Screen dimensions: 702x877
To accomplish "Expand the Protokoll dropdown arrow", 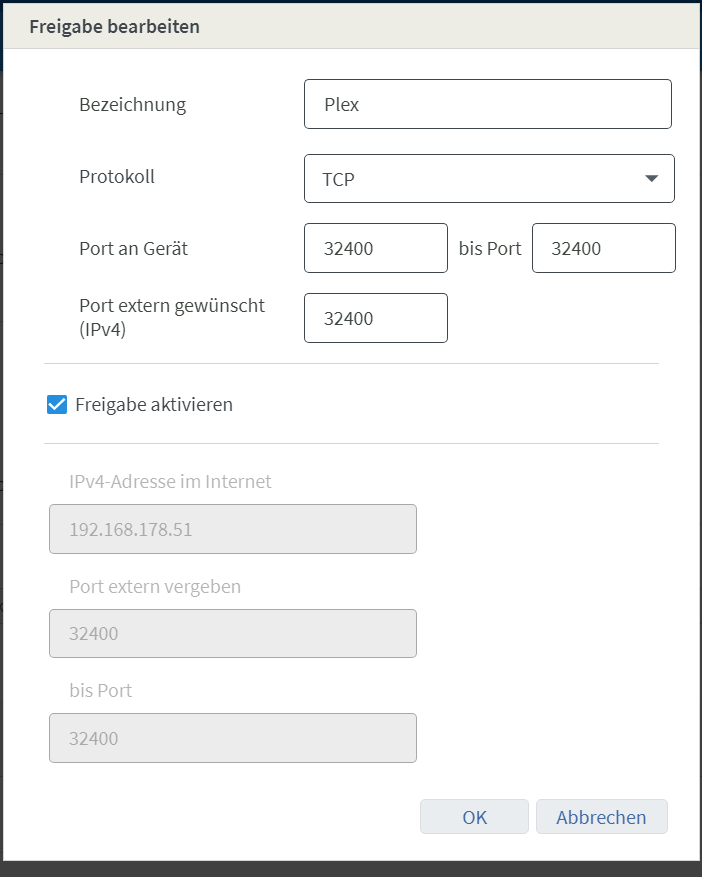I will (652, 179).
